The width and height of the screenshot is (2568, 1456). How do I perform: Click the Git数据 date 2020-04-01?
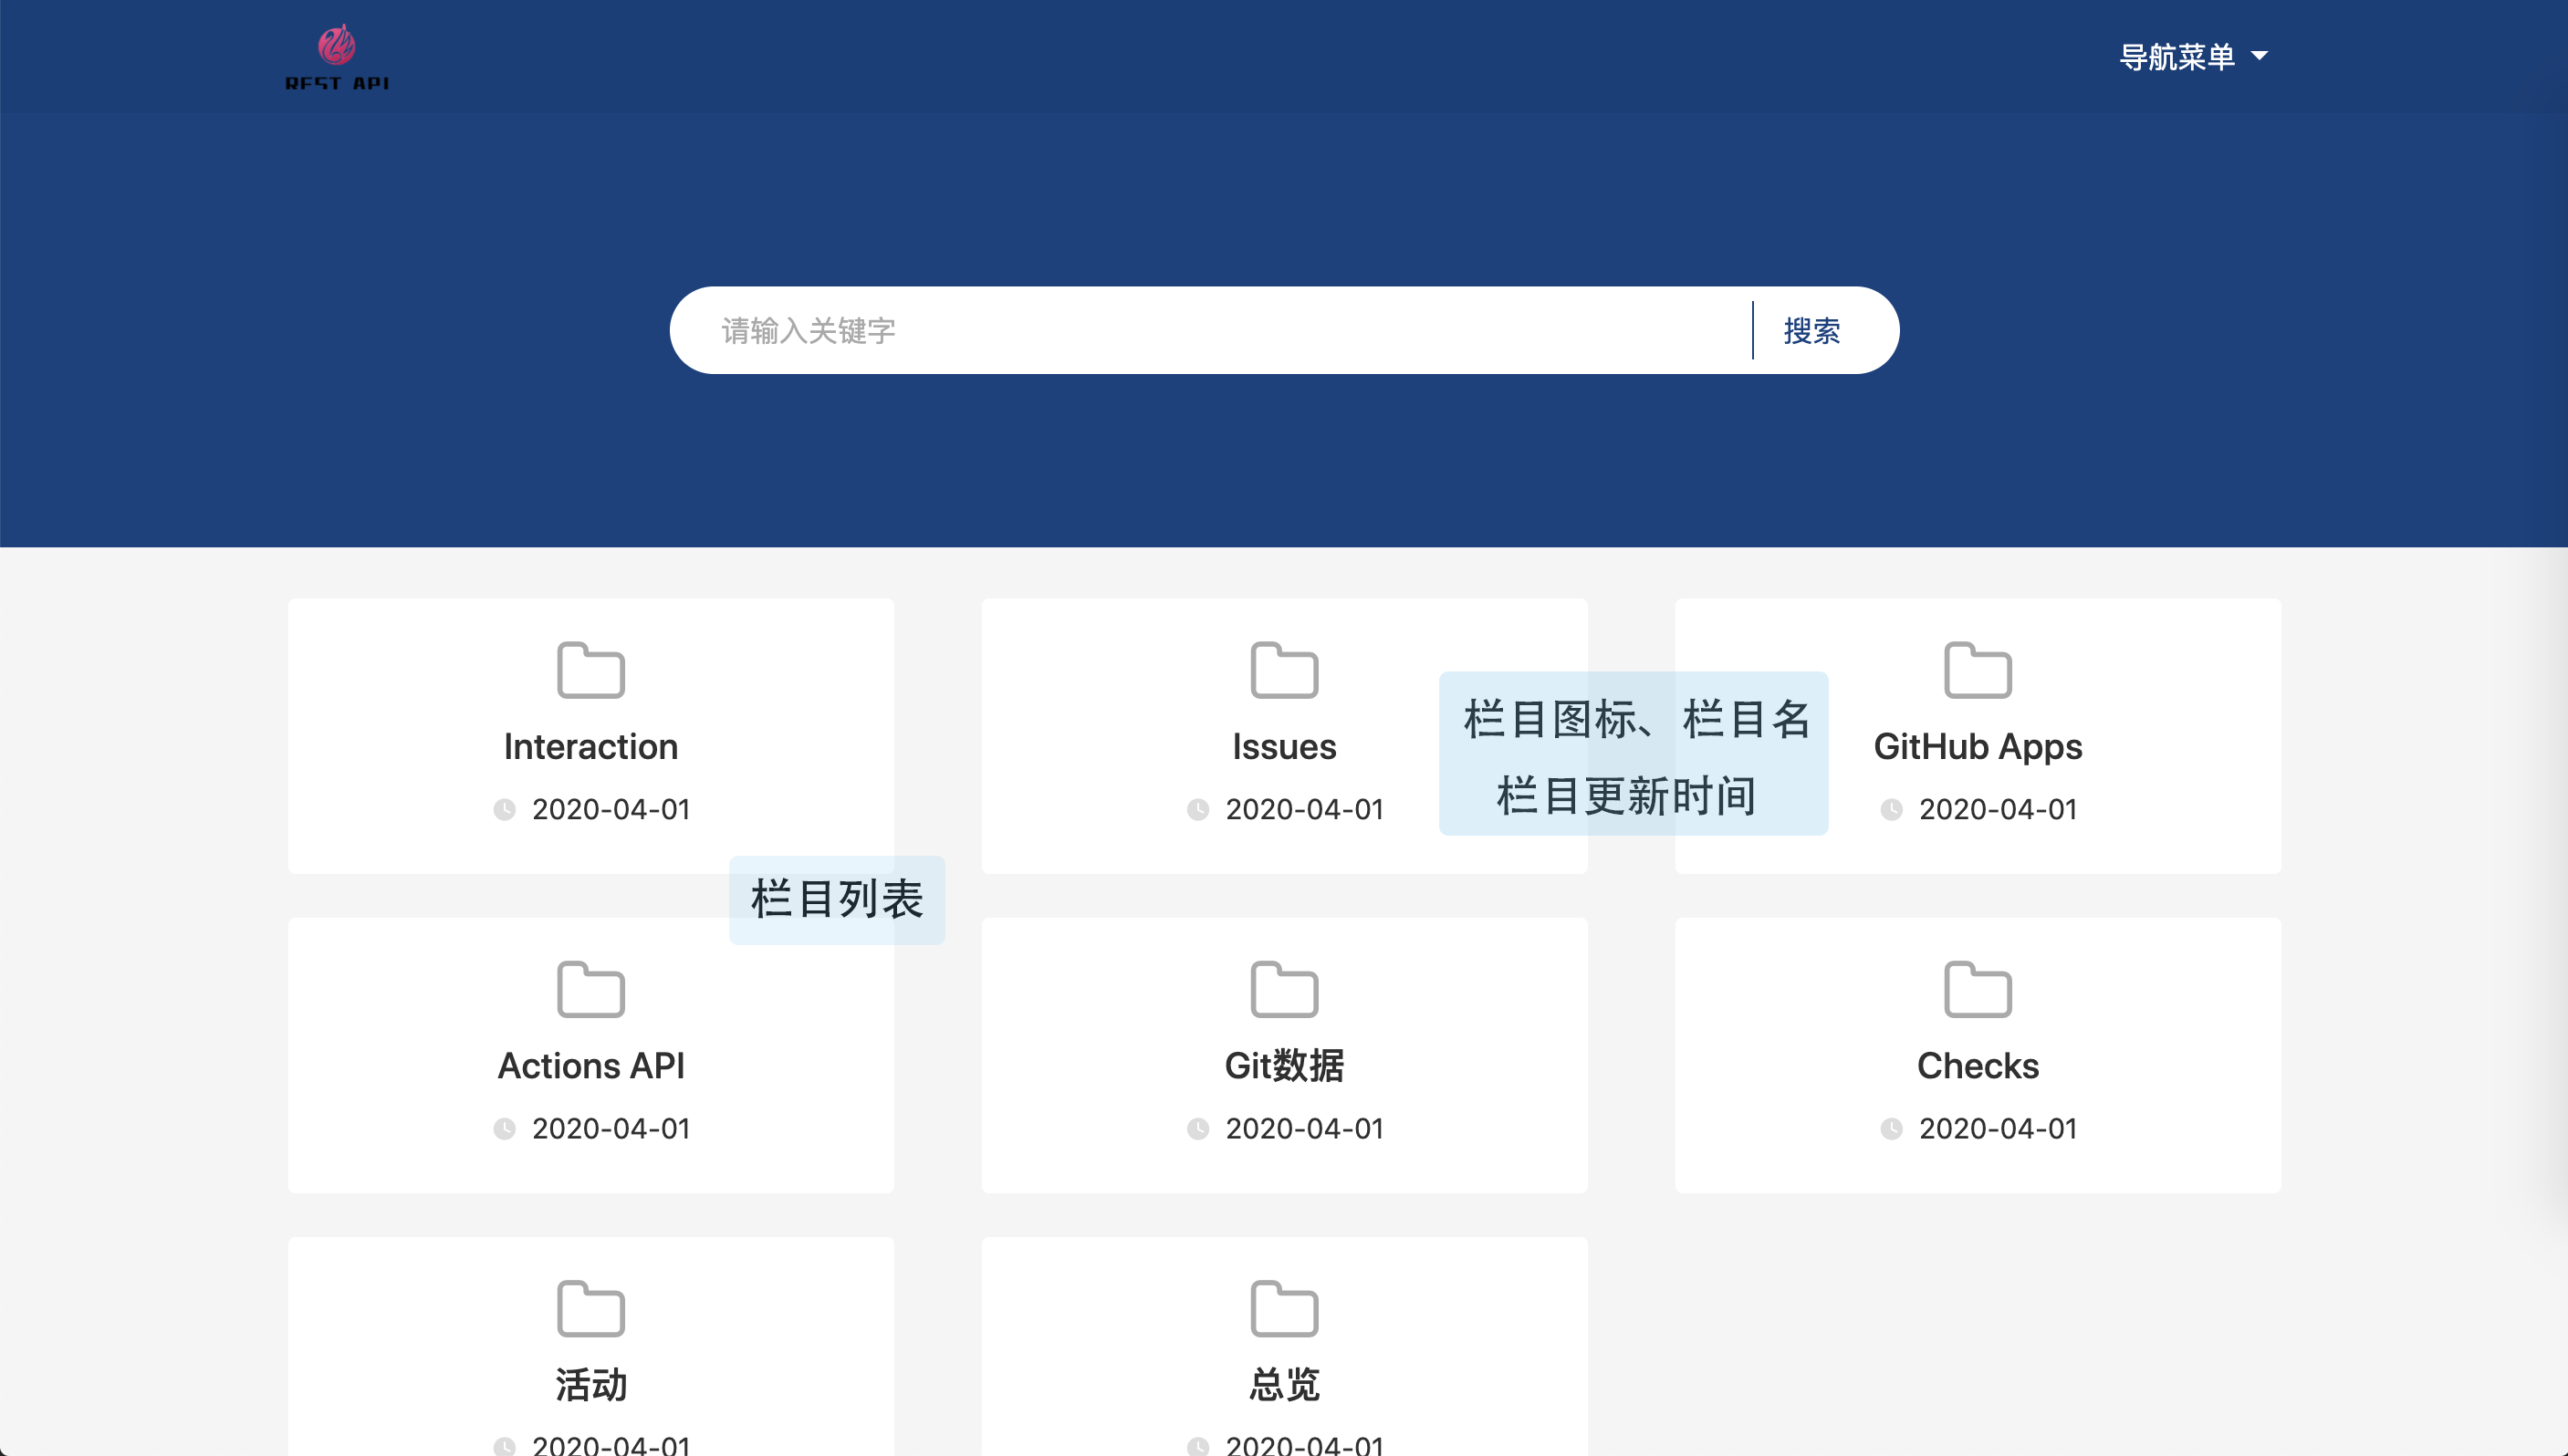coord(1304,1128)
